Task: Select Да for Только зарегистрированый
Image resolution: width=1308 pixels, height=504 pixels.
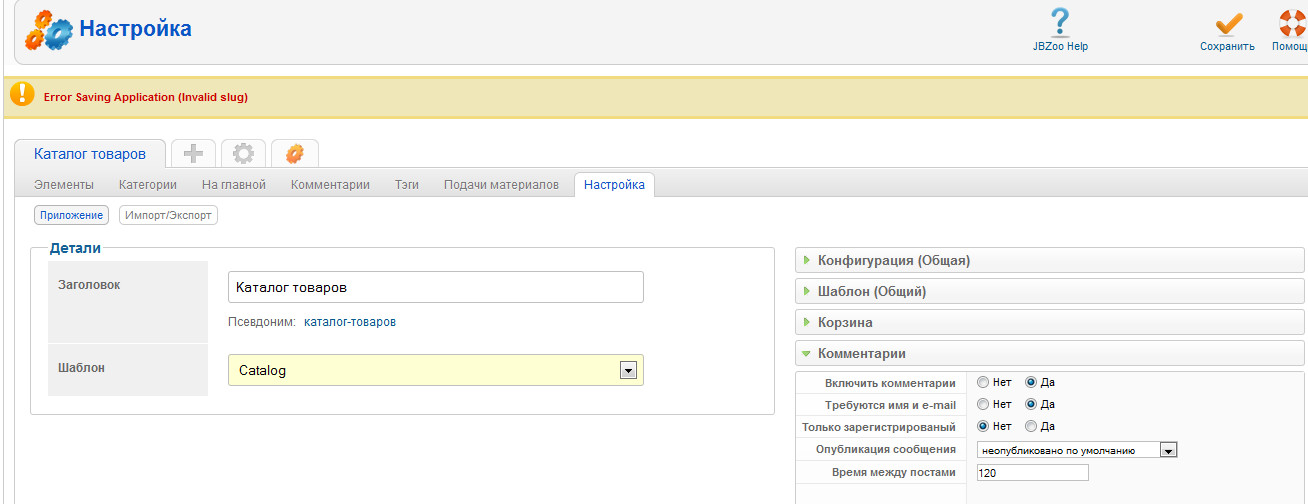Action: 1031,427
